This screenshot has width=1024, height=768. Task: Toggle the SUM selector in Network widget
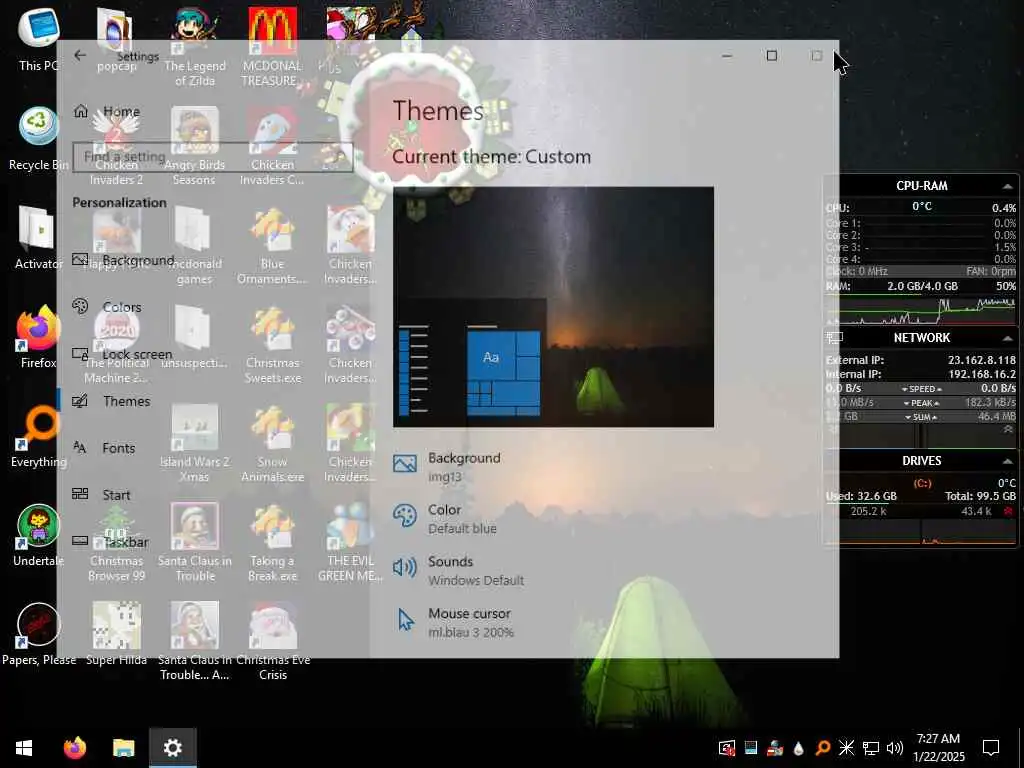click(x=921, y=417)
